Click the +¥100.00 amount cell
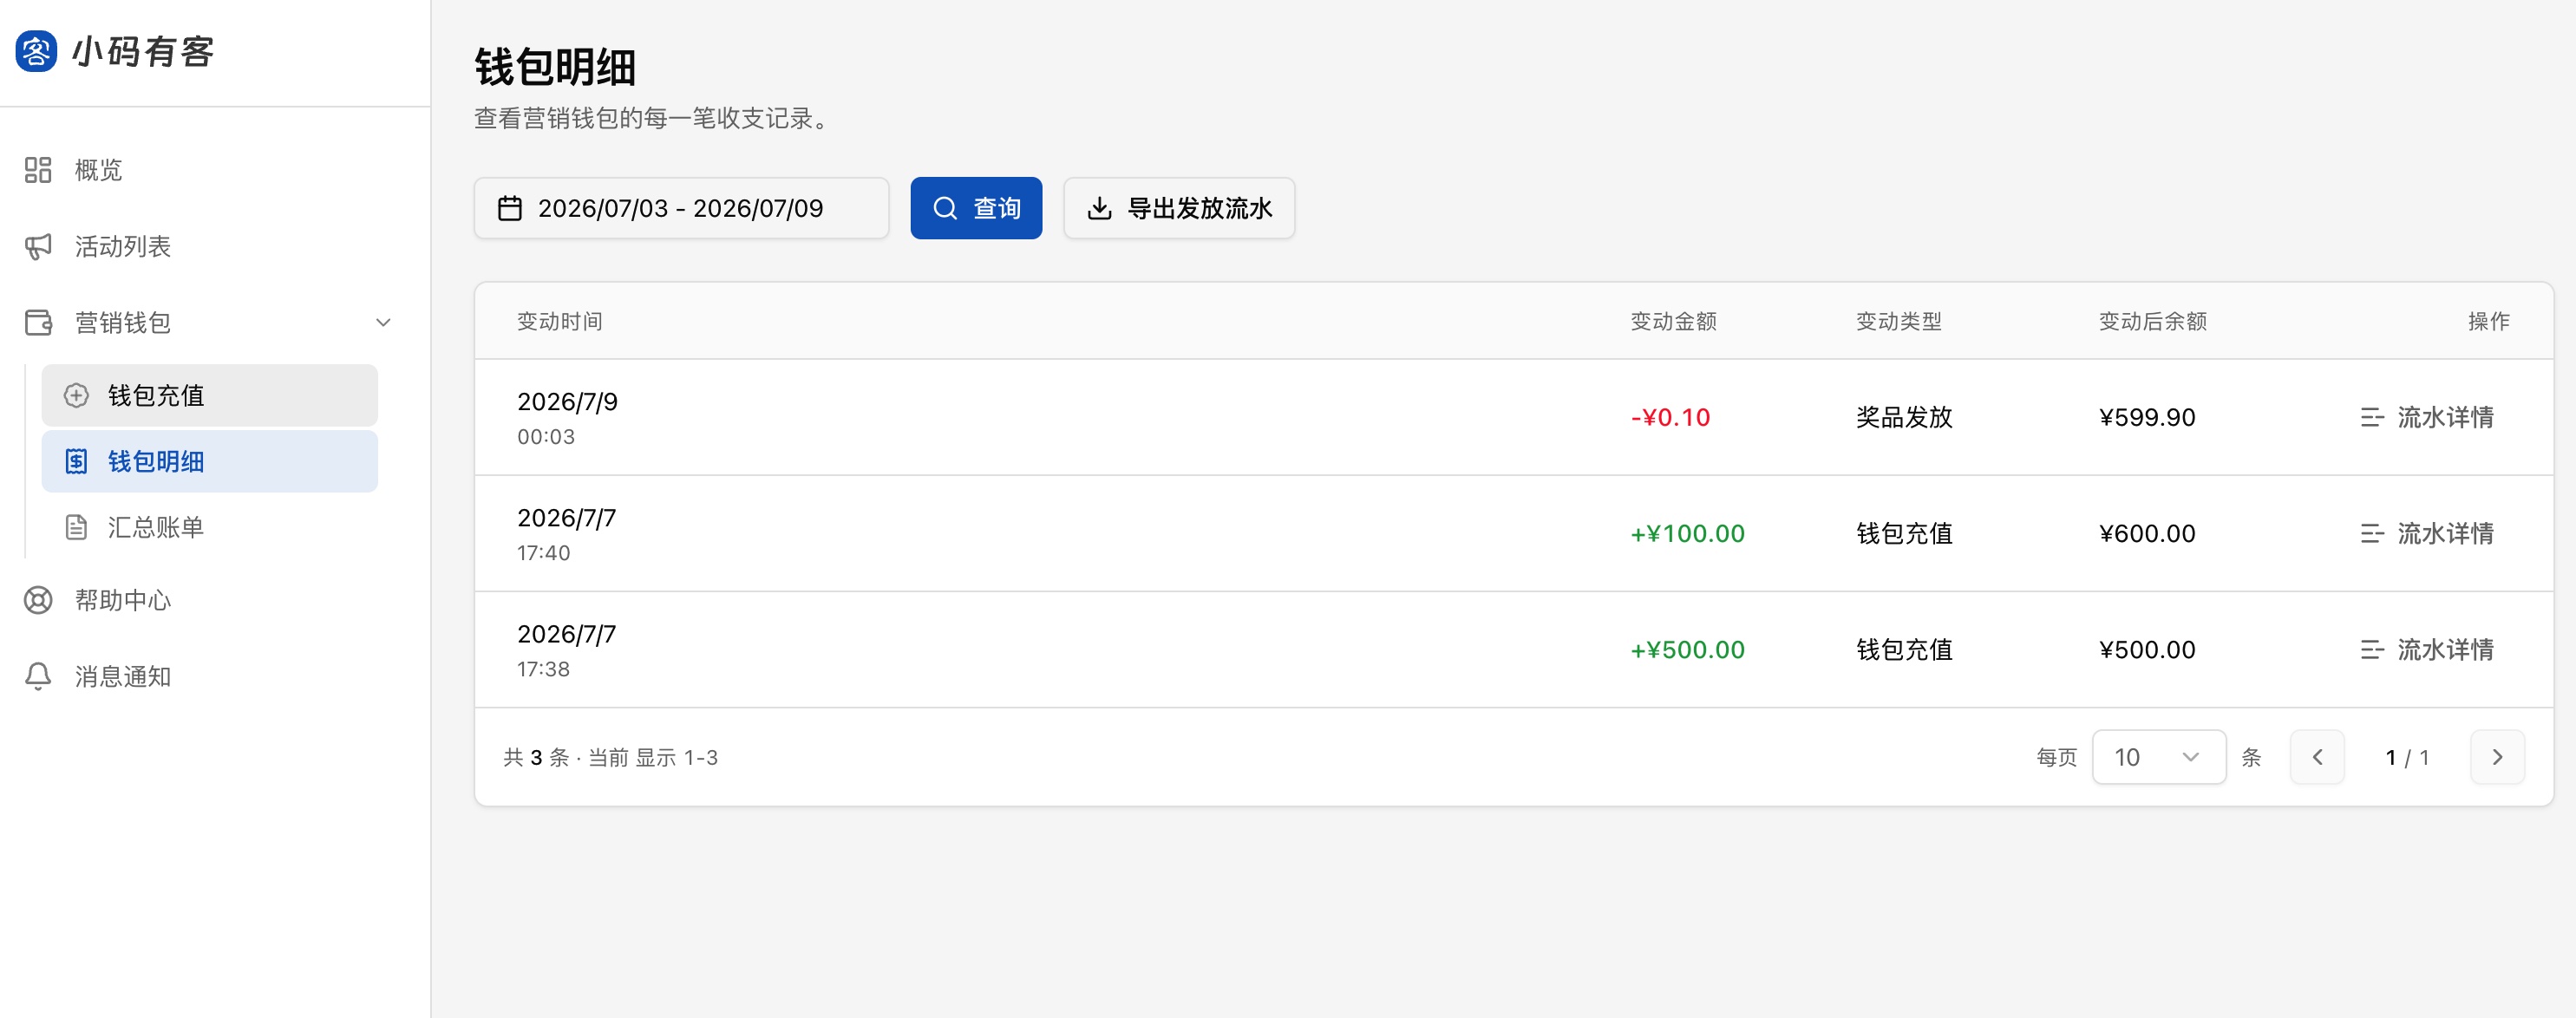The width and height of the screenshot is (2576, 1018). (x=1687, y=534)
